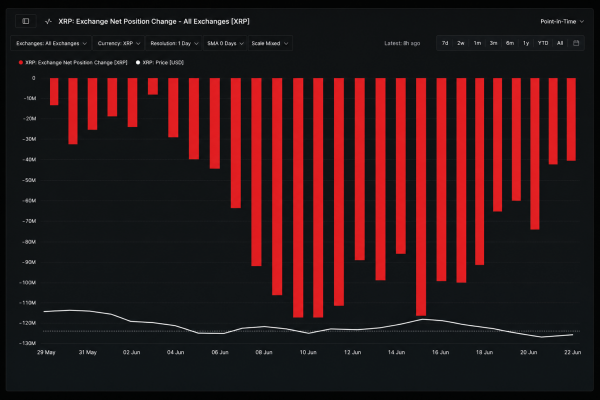The width and height of the screenshot is (600, 400).
Task: Click the chart title XRP: Exchange Net Position Change
Action: coord(154,21)
